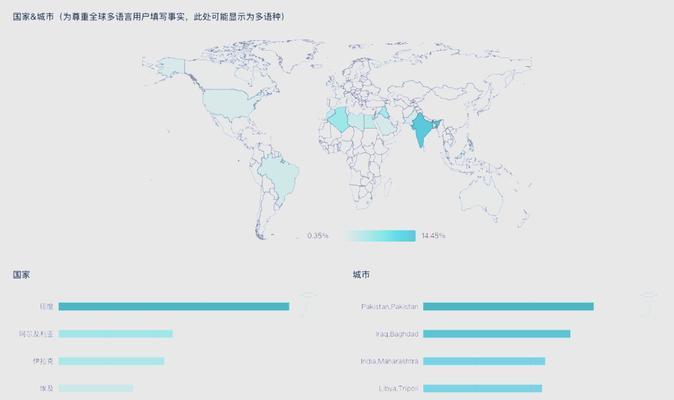Click the 国家 section heading
674x400 pixels.
tap(21, 275)
